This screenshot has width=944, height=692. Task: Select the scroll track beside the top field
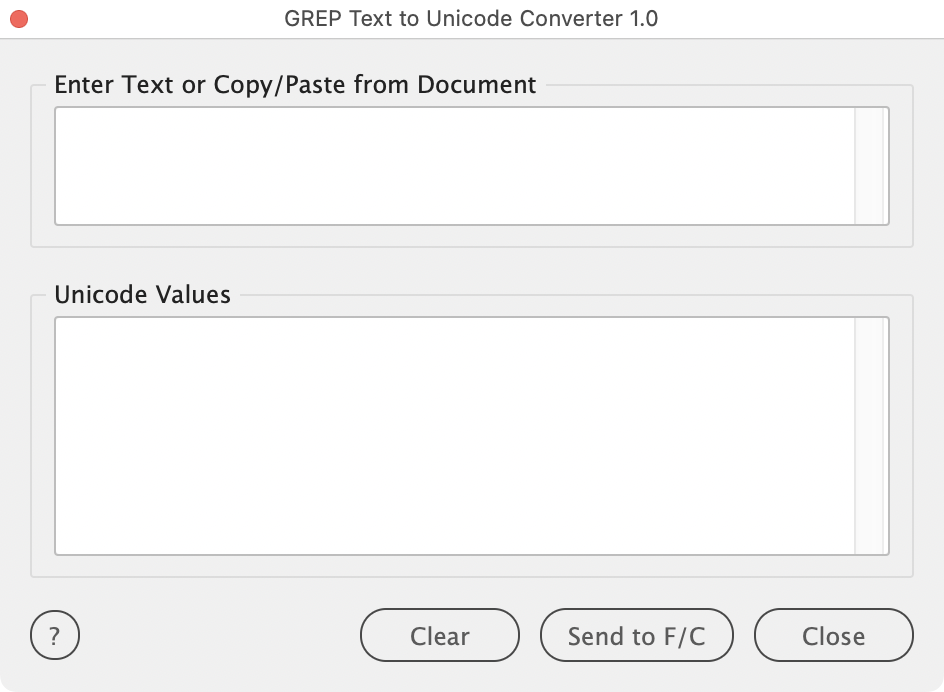[871, 166]
